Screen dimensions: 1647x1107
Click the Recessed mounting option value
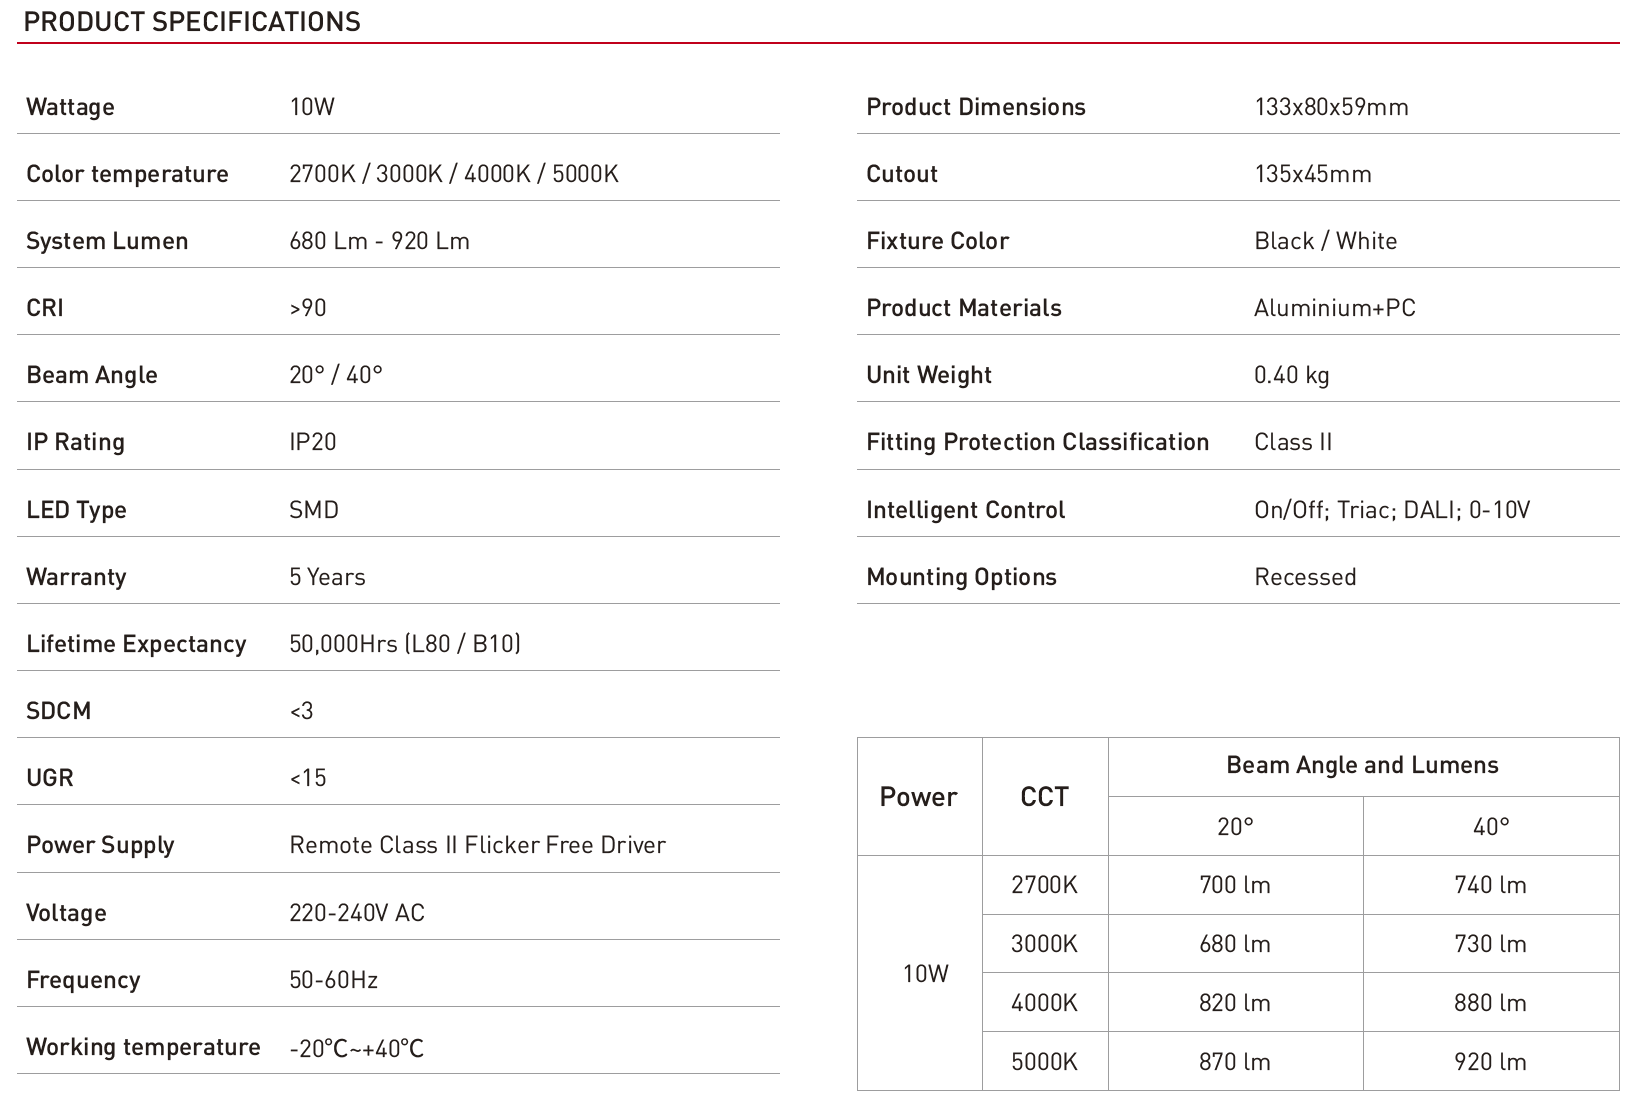point(1305,577)
